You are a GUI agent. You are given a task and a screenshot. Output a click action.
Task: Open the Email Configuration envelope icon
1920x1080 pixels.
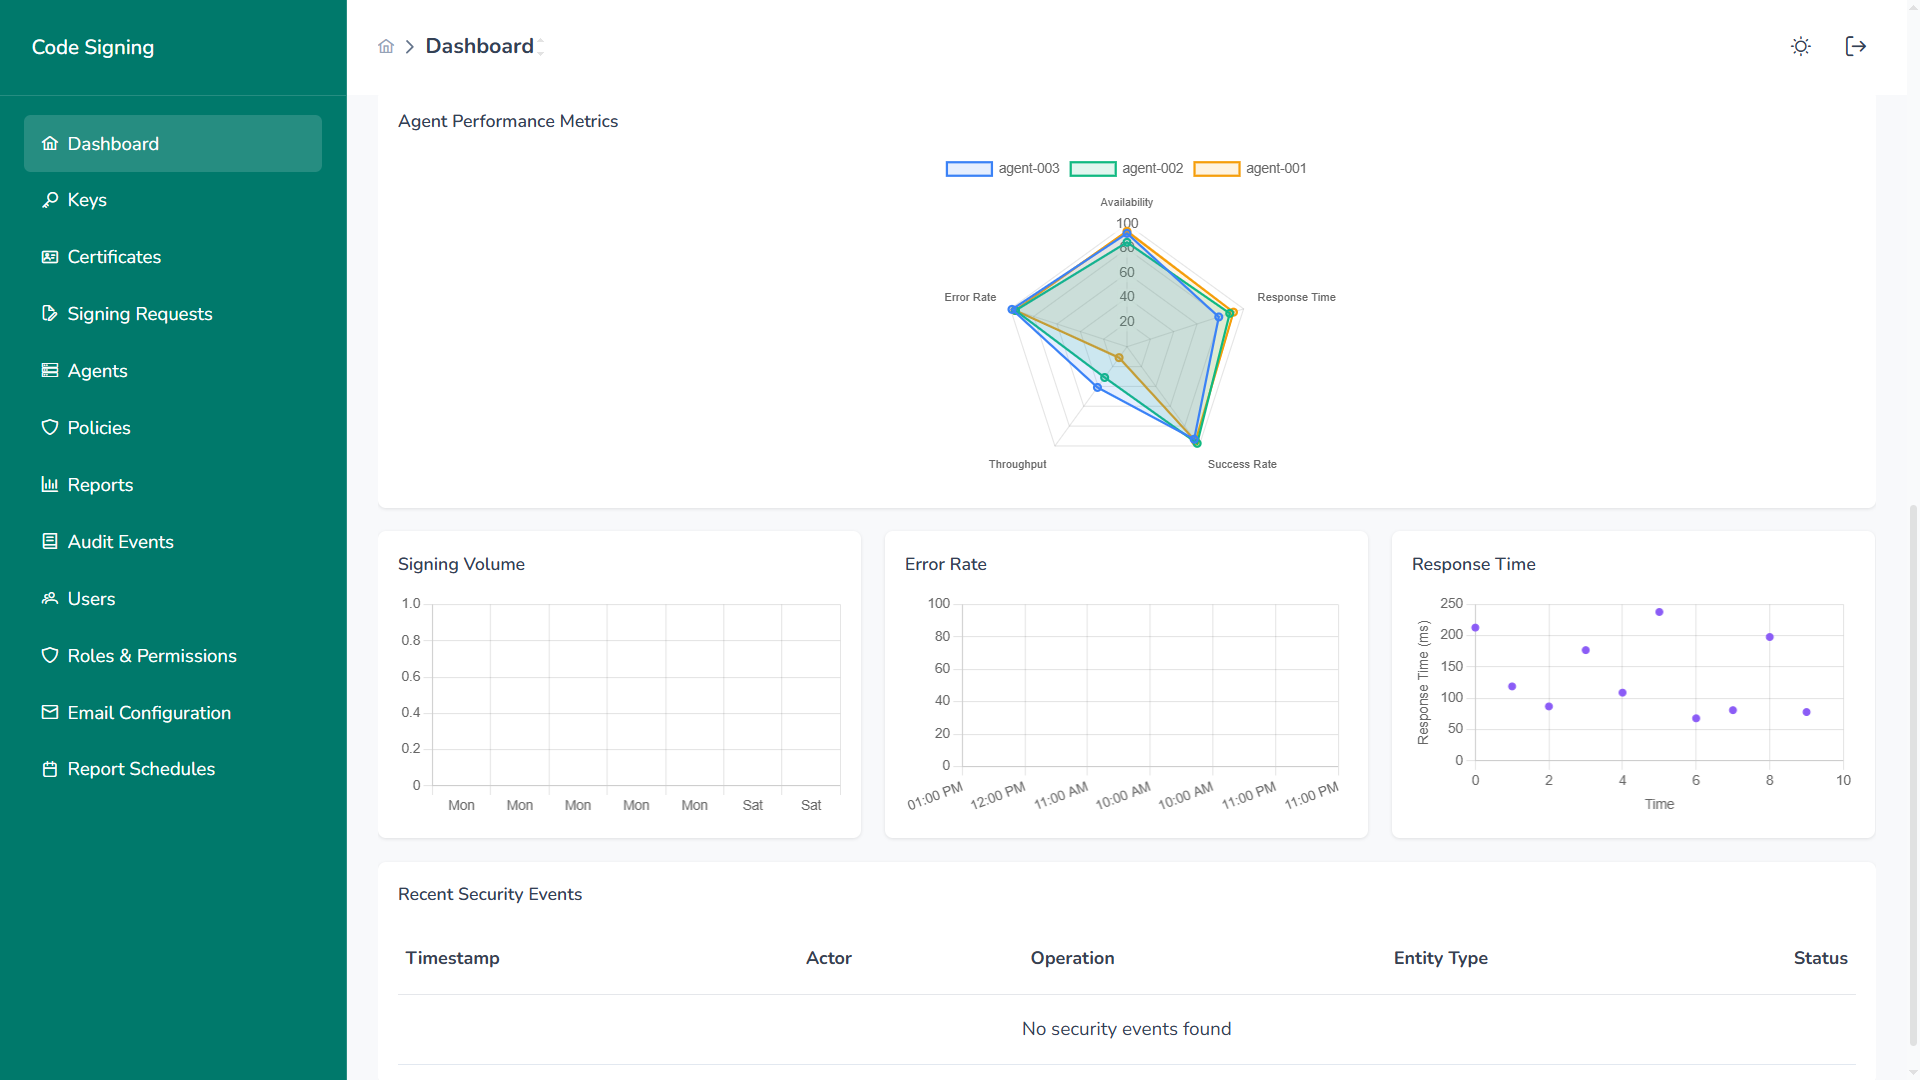click(50, 712)
